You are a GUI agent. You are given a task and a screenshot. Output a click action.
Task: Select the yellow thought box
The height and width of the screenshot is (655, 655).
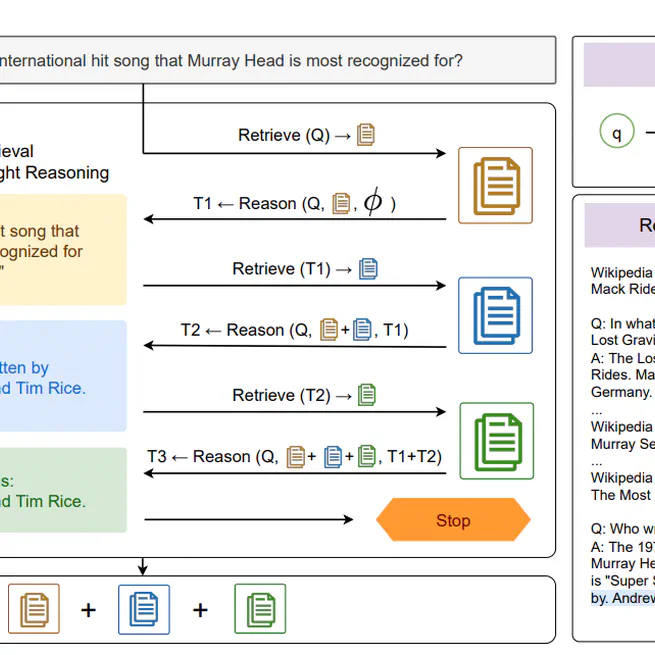coord(62,249)
